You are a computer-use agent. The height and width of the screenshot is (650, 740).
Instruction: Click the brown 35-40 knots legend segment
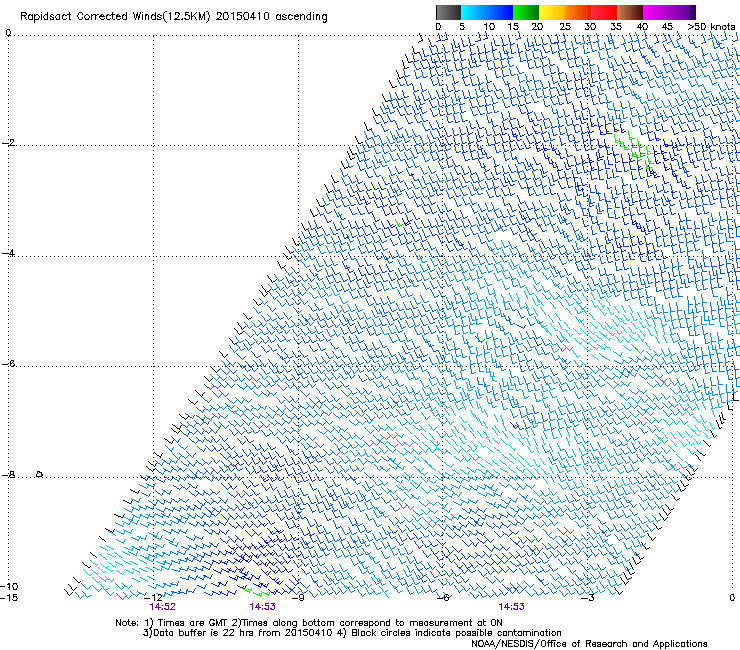point(630,12)
